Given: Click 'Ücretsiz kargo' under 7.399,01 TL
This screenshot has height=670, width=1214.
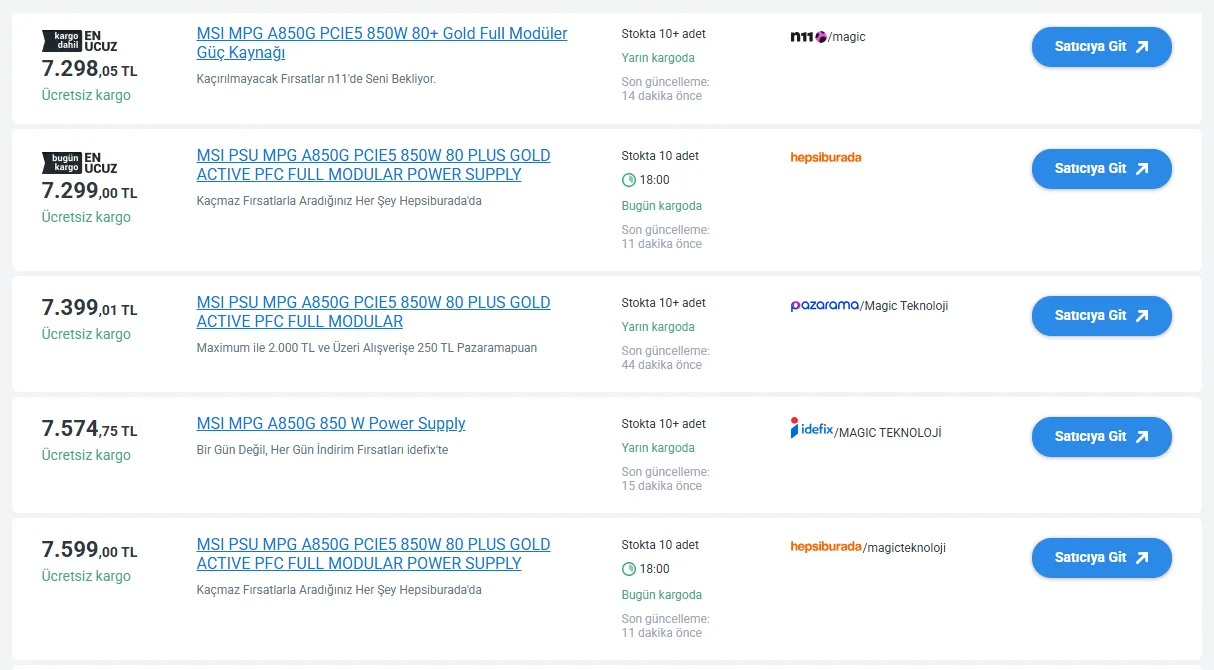Looking at the screenshot, I should click(86, 334).
